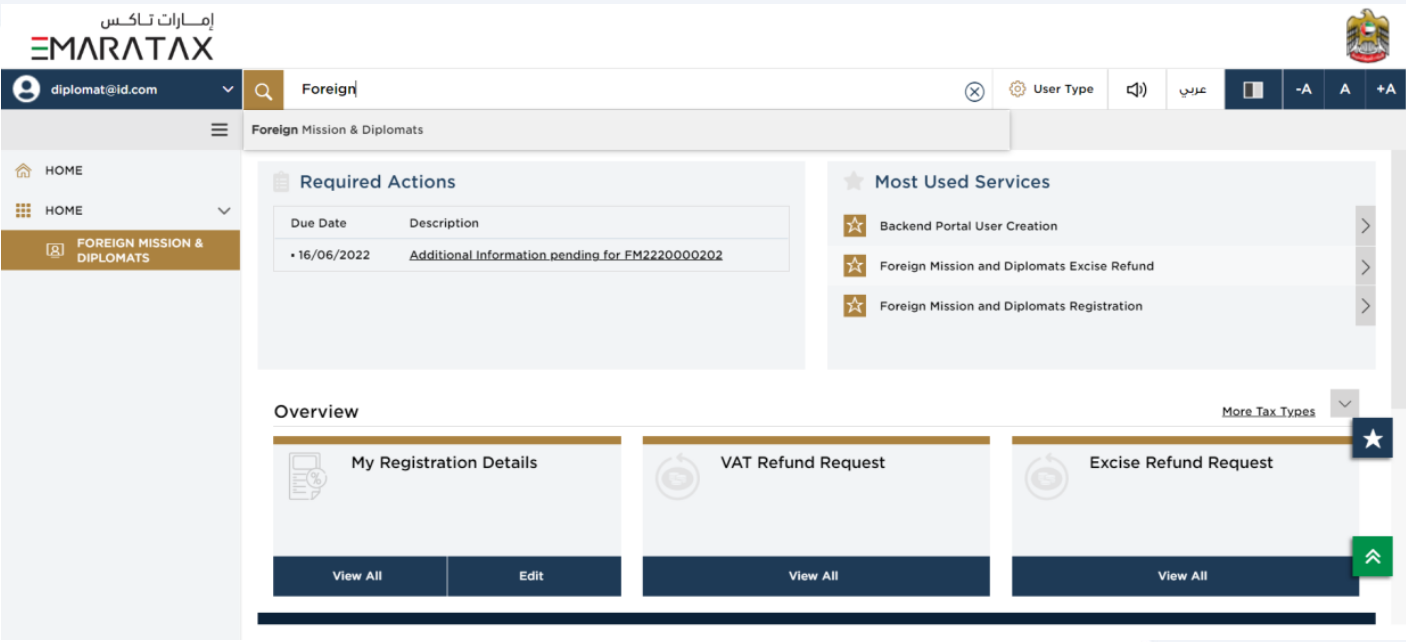Select Foreign Mission & Diplomats sidebar item

click(x=121, y=250)
